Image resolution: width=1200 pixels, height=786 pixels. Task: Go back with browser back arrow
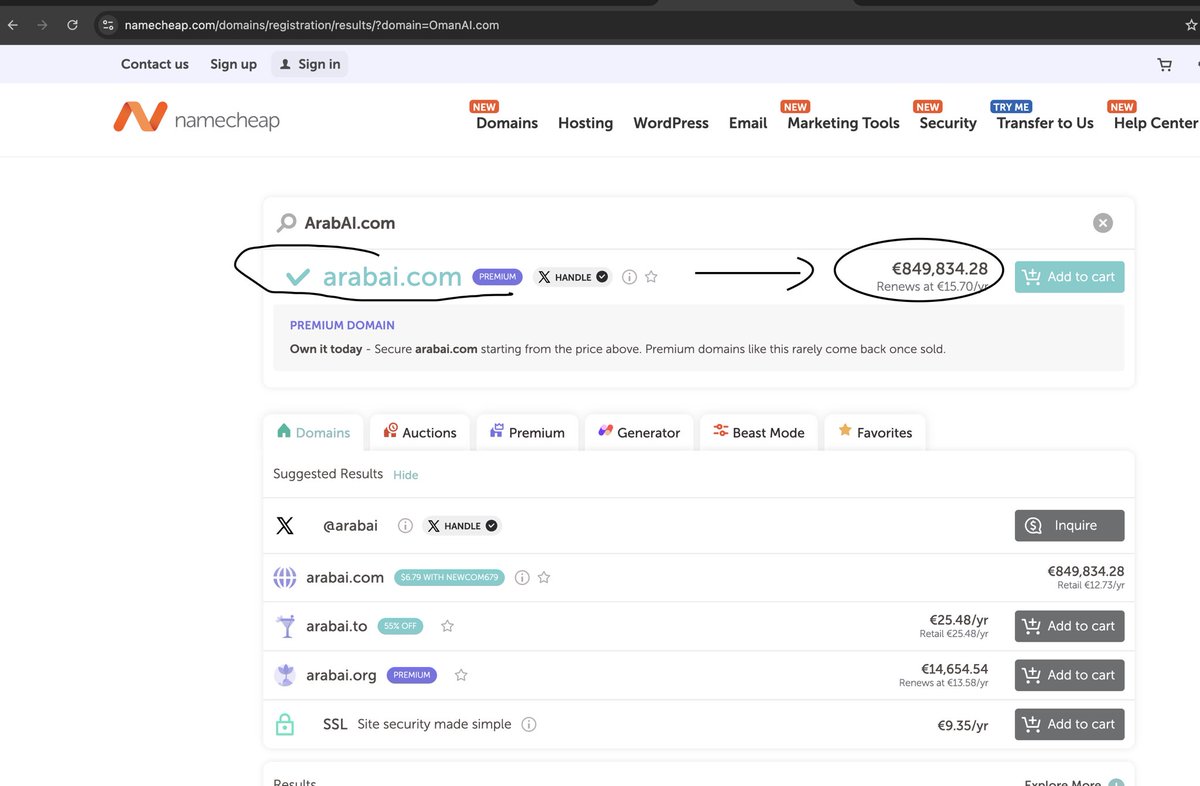click(12, 25)
